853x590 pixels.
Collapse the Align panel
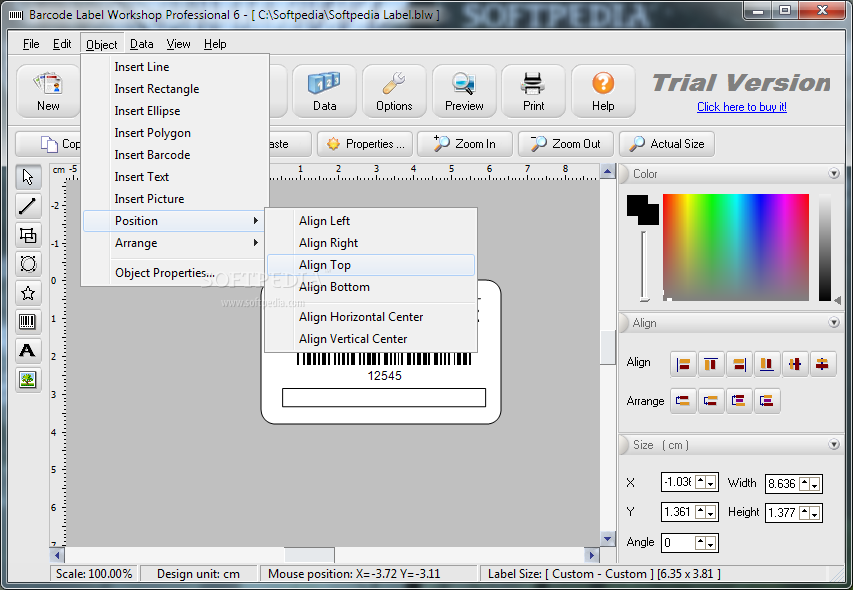pos(833,322)
